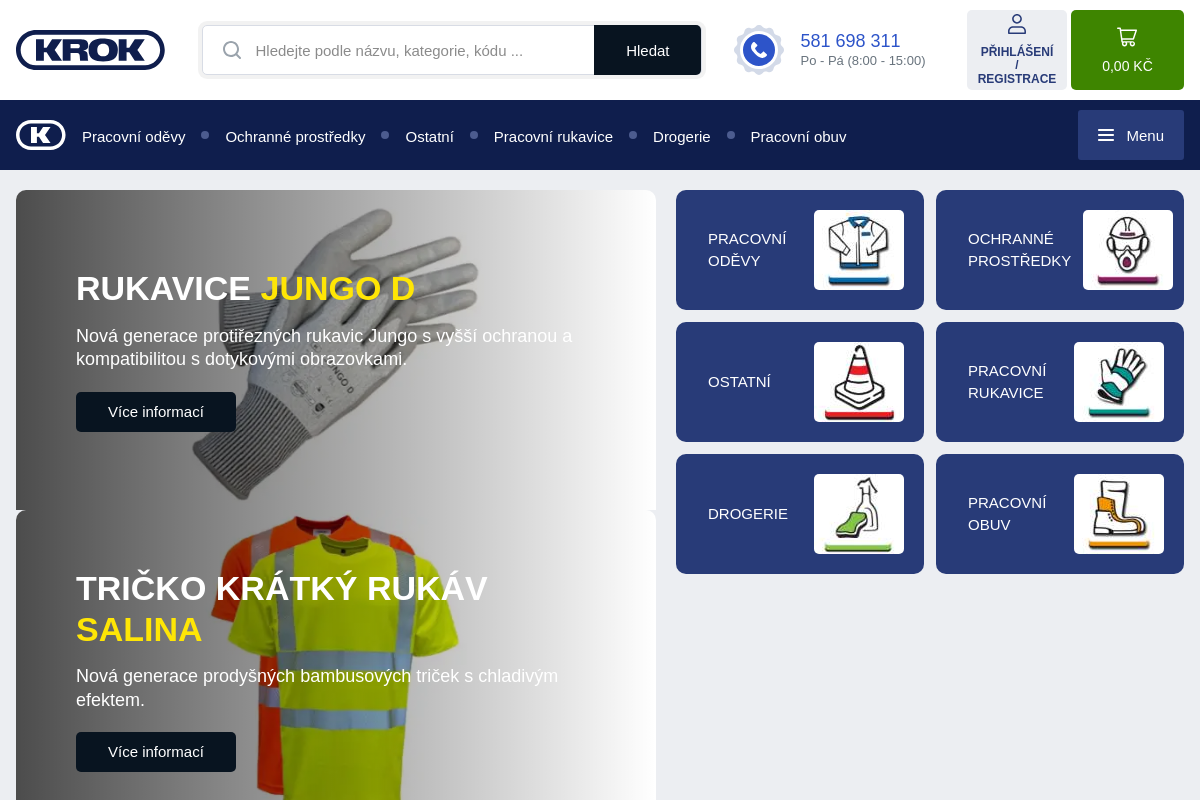This screenshot has width=1200, height=800.
Task: Open Pracovní rukavice menu item
Action: (553, 136)
